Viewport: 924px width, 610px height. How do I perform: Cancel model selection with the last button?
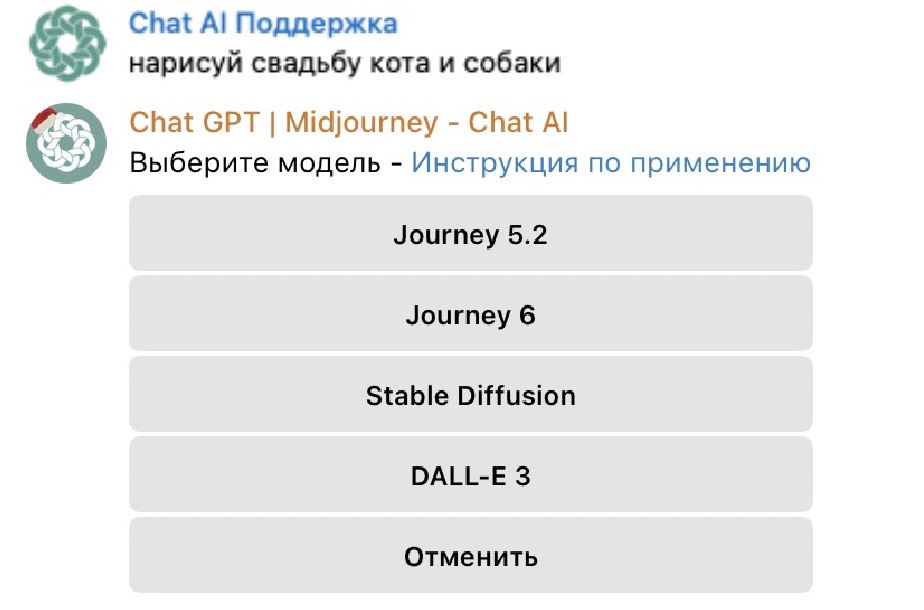pos(470,556)
